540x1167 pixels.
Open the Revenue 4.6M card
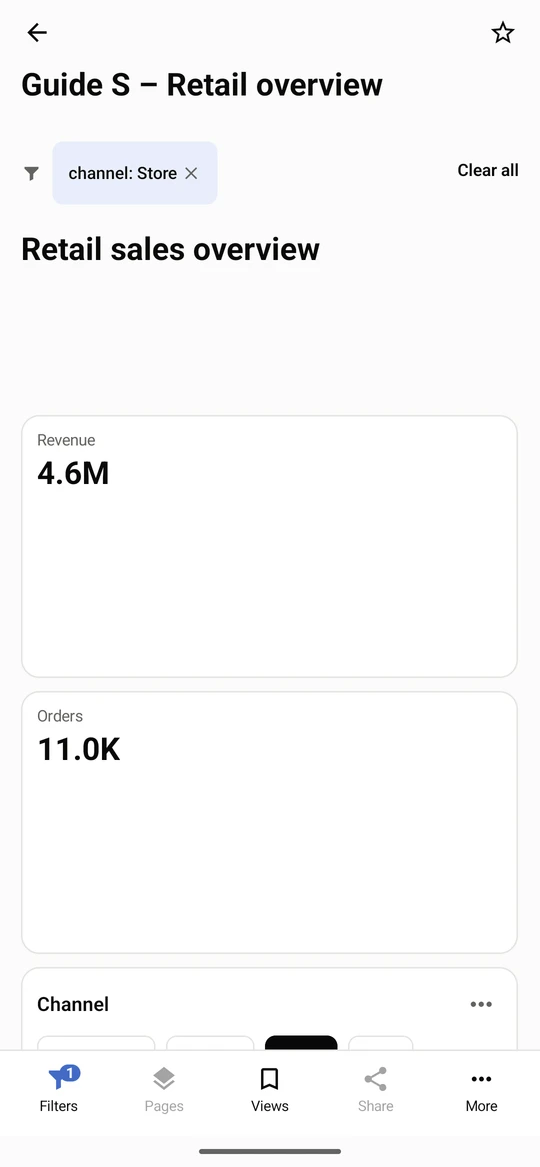click(269, 546)
